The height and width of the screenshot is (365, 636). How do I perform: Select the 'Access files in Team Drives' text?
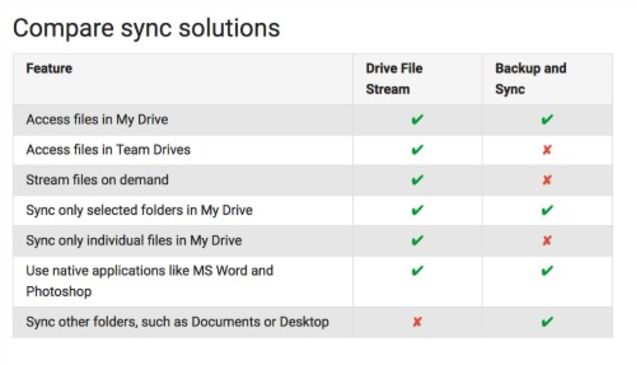click(108, 150)
